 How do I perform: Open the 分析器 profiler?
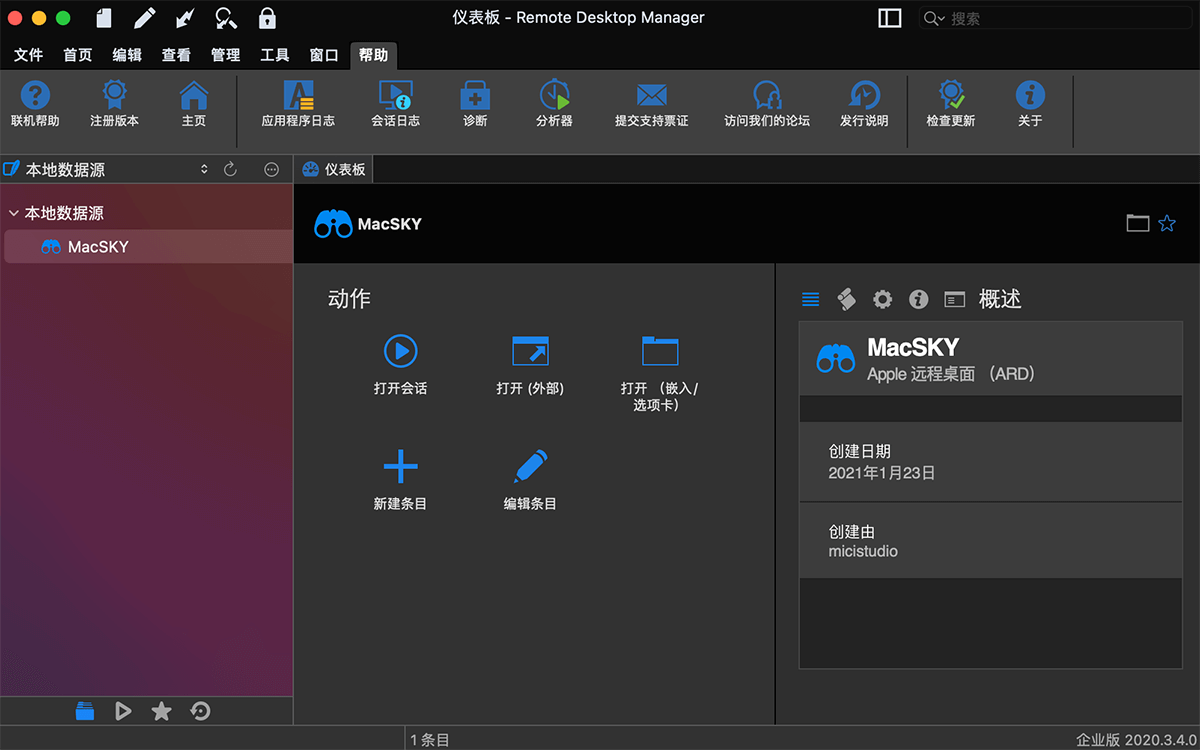coord(554,104)
